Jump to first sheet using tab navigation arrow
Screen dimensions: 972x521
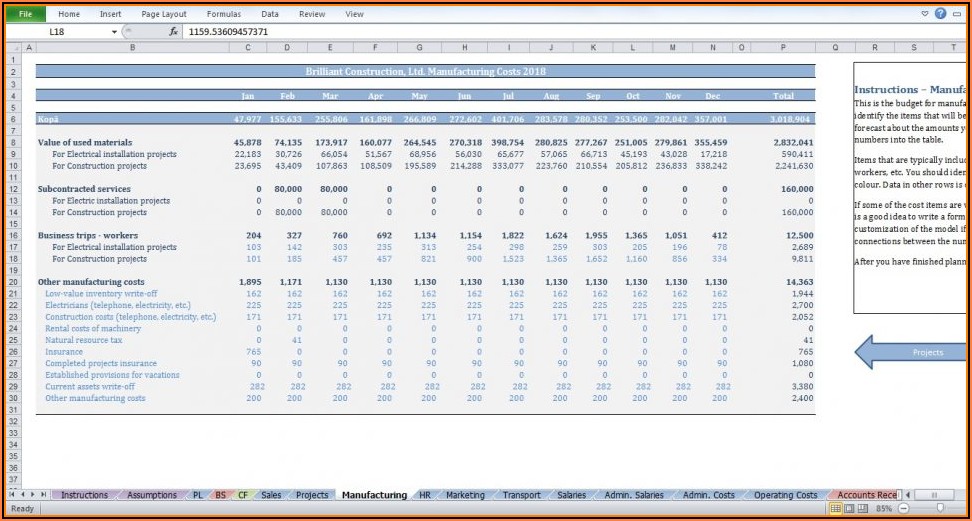(x=12, y=495)
